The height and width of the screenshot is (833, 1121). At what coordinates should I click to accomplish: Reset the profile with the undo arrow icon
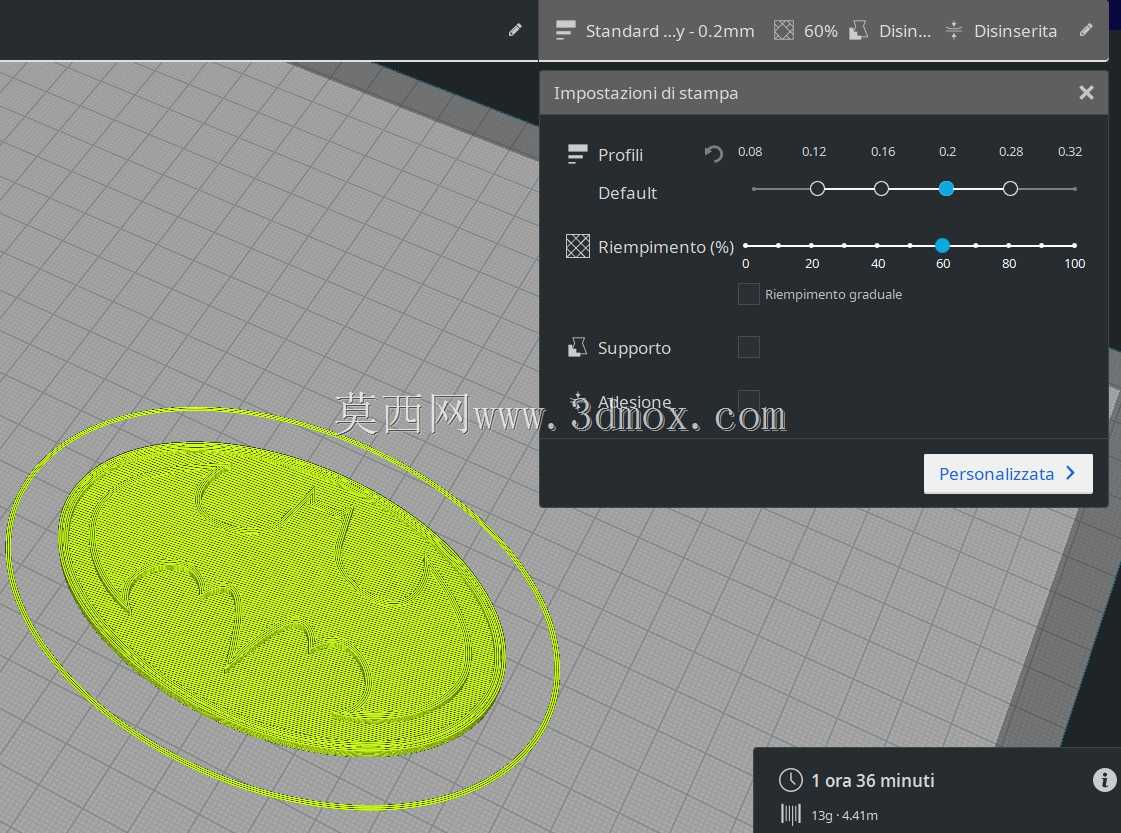coord(713,153)
